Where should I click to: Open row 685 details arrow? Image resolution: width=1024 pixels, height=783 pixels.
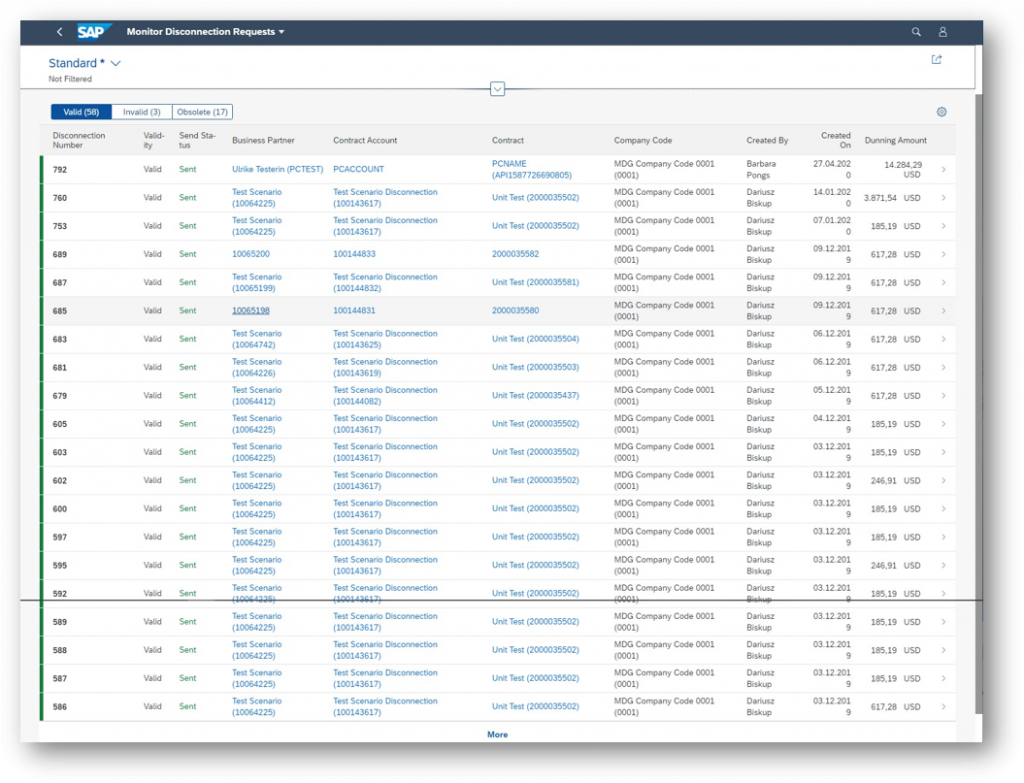click(944, 311)
